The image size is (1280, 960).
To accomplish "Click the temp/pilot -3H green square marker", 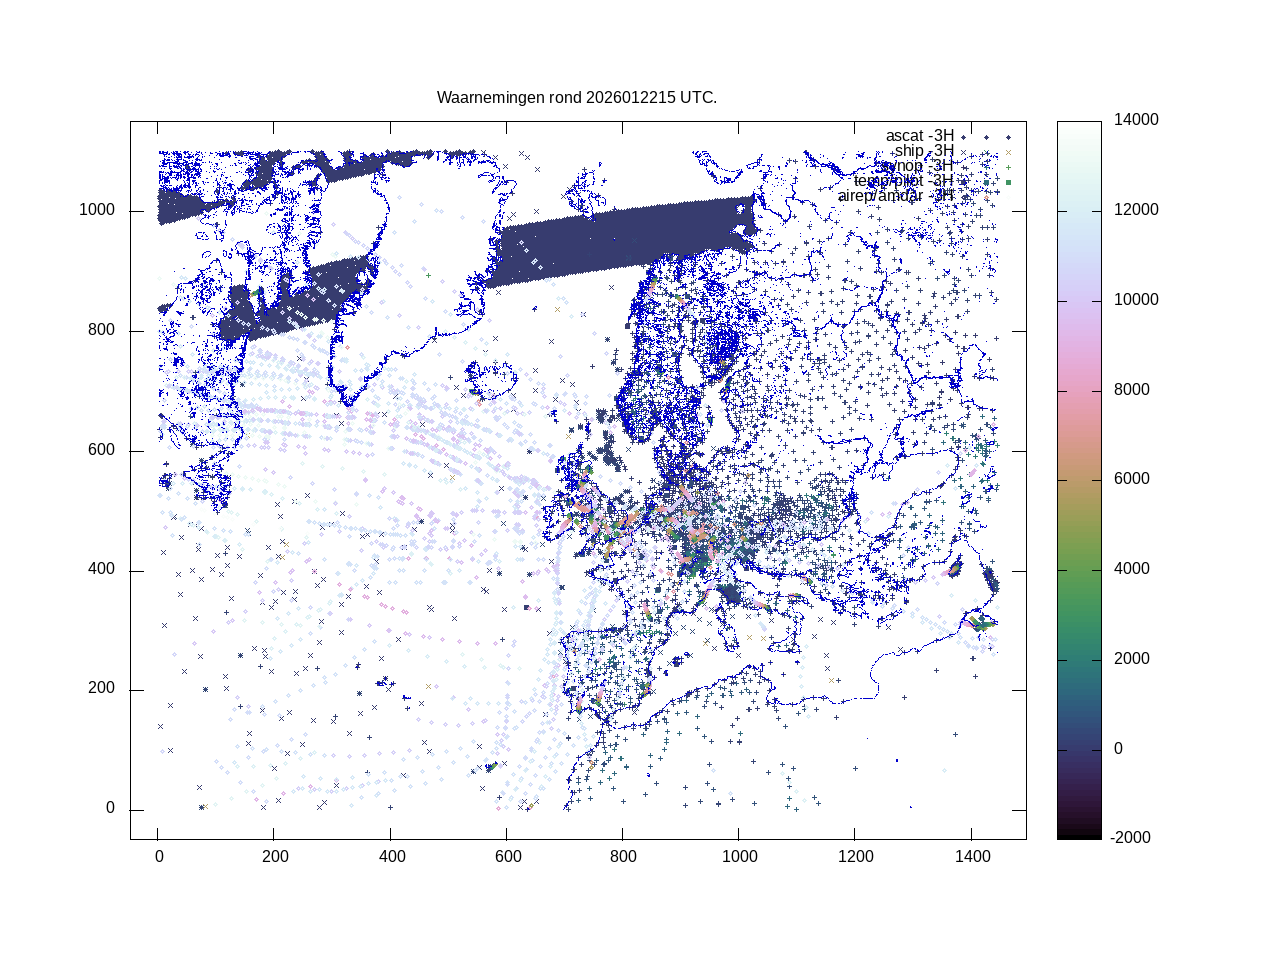I will [x=1008, y=182].
